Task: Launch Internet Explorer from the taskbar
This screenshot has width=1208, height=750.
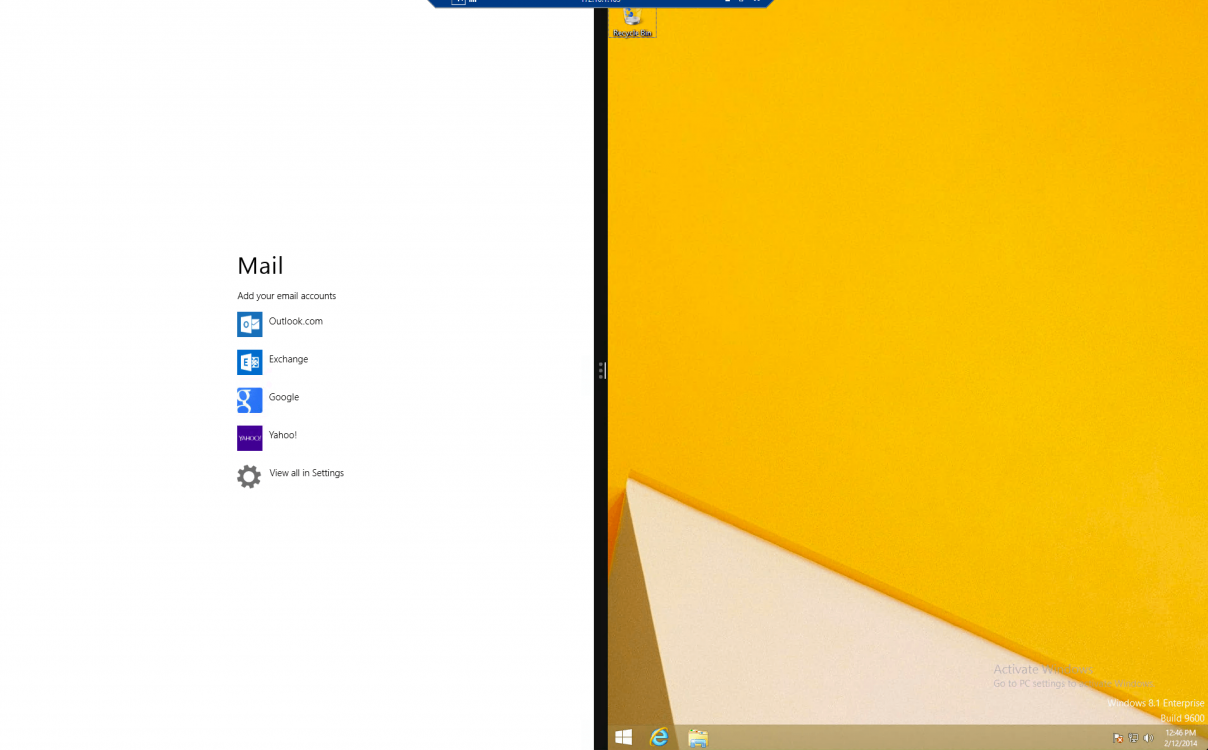Action: pos(659,737)
